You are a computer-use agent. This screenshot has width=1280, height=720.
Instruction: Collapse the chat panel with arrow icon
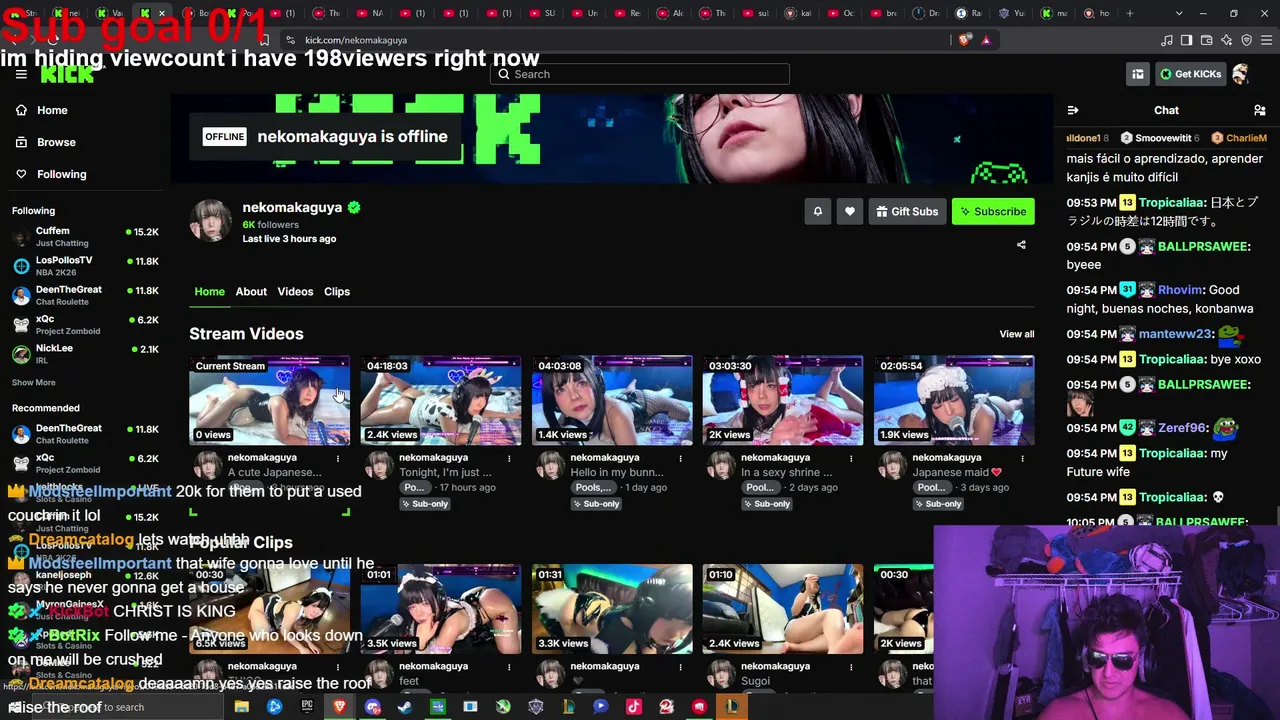pyautogui.click(x=1073, y=110)
